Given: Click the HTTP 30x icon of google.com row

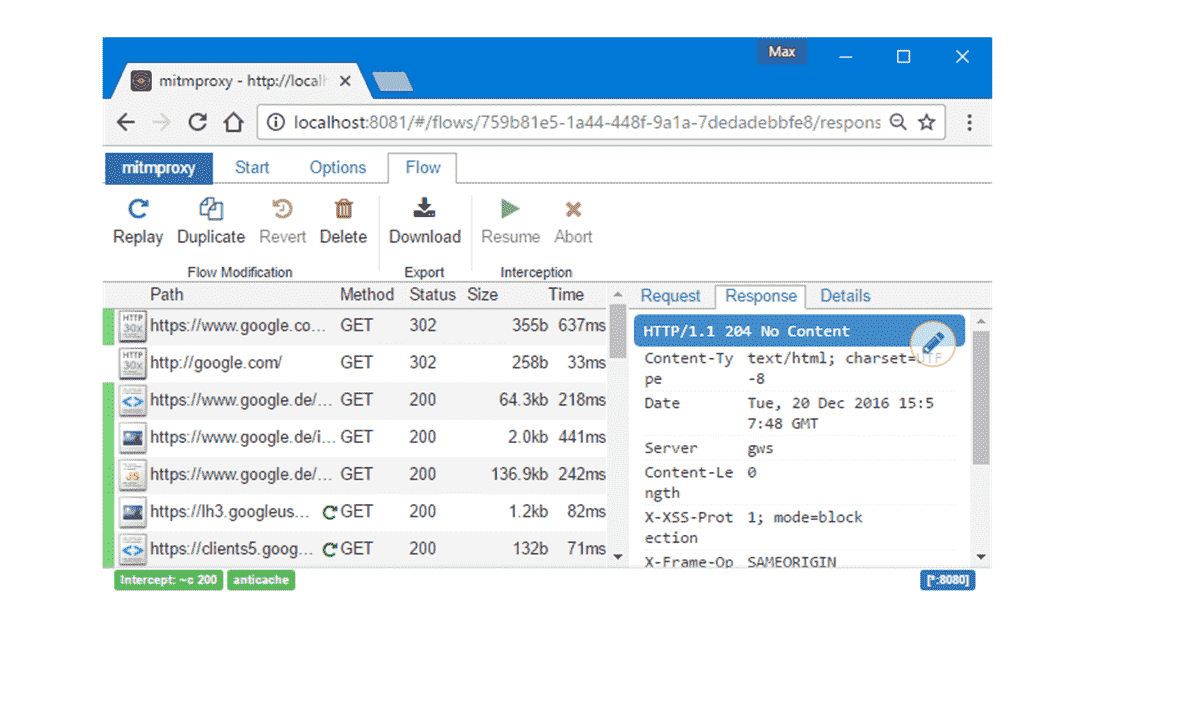Looking at the screenshot, I should coord(132,362).
